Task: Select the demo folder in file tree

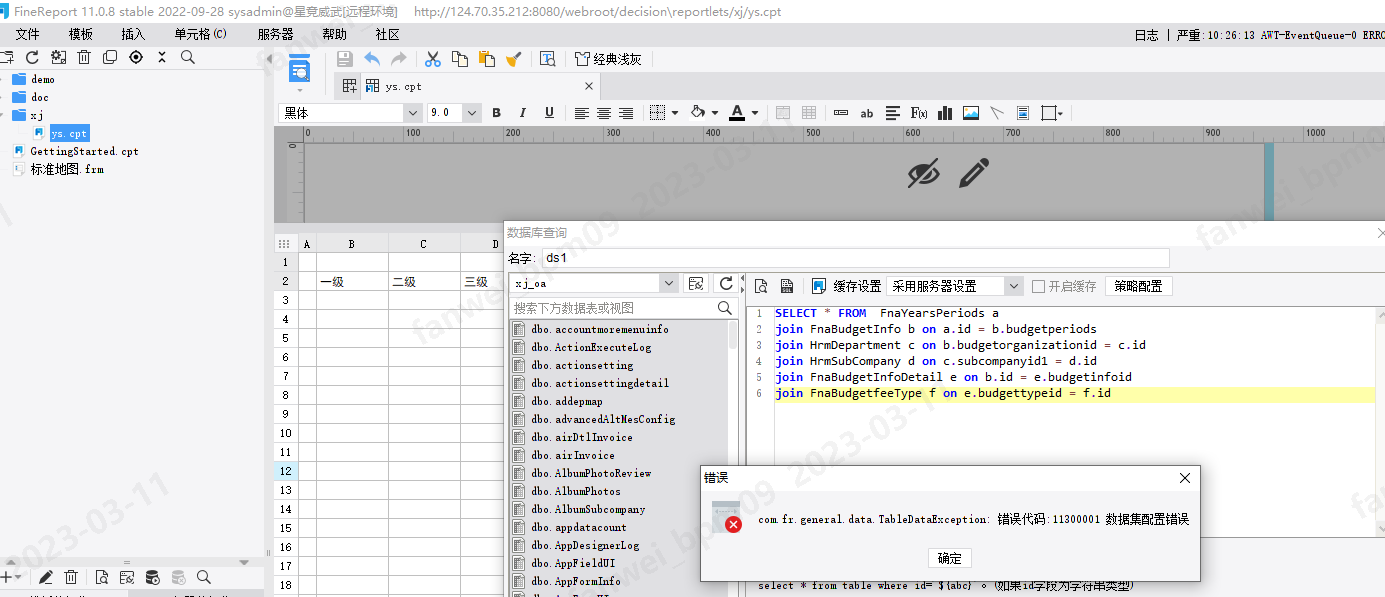Action: (43, 79)
